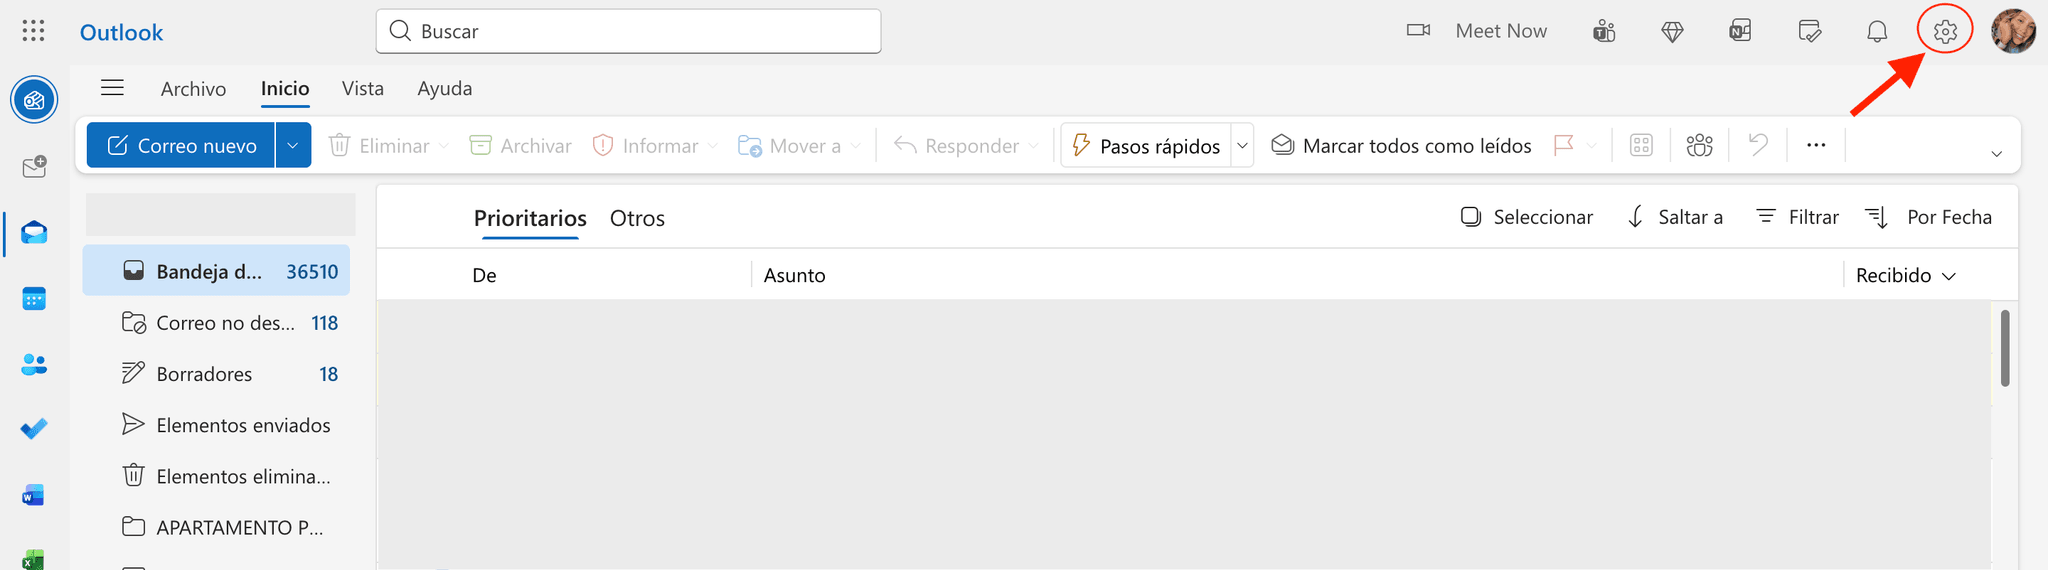This screenshot has width=2048, height=570.
Task: Open the Teams icon in header
Action: pyautogui.click(x=1604, y=31)
